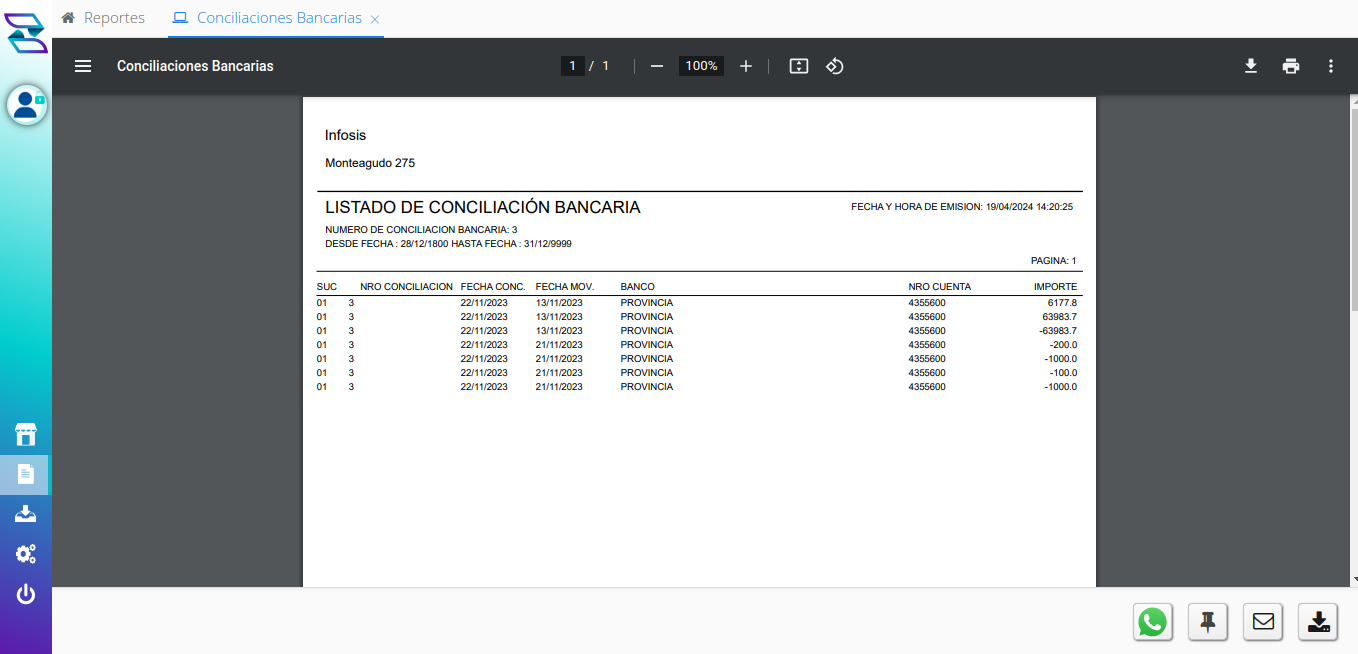The width and height of the screenshot is (1358, 654).
Task: Share report via WhatsApp
Action: tap(1153, 622)
